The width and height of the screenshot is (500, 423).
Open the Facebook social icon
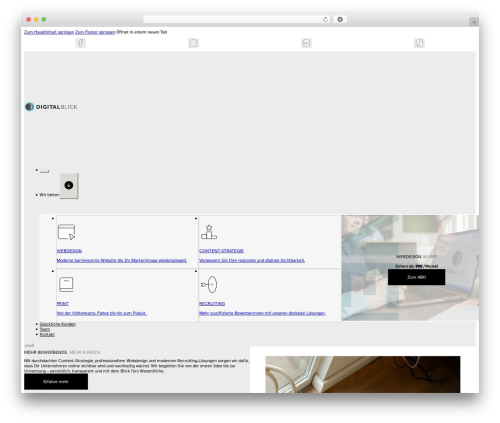[x=81, y=43]
